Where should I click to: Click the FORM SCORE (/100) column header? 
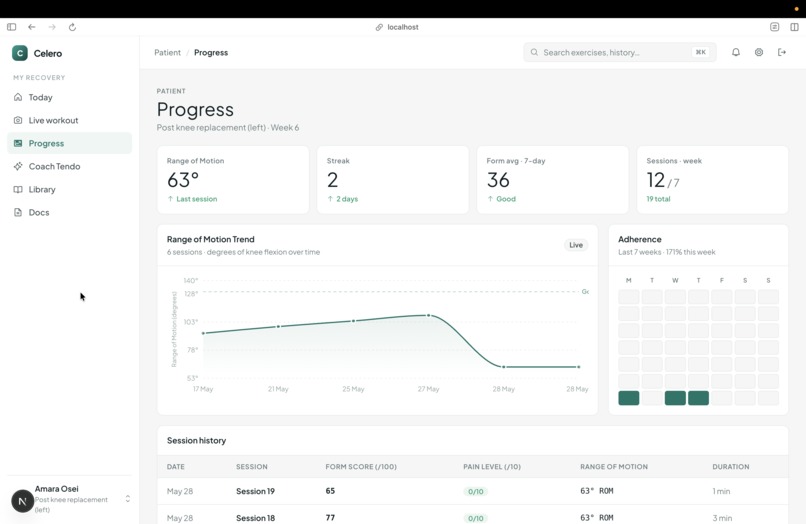pyautogui.click(x=361, y=466)
